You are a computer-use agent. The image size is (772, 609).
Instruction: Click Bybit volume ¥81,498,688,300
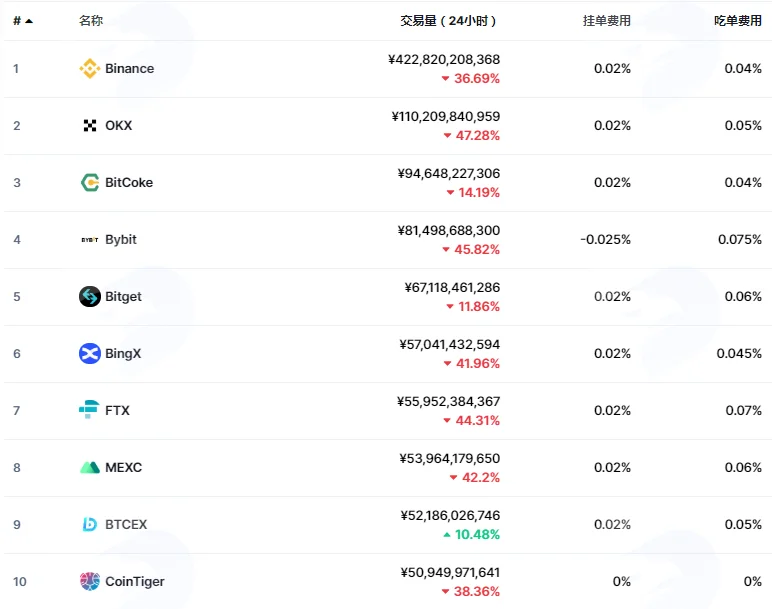(449, 230)
